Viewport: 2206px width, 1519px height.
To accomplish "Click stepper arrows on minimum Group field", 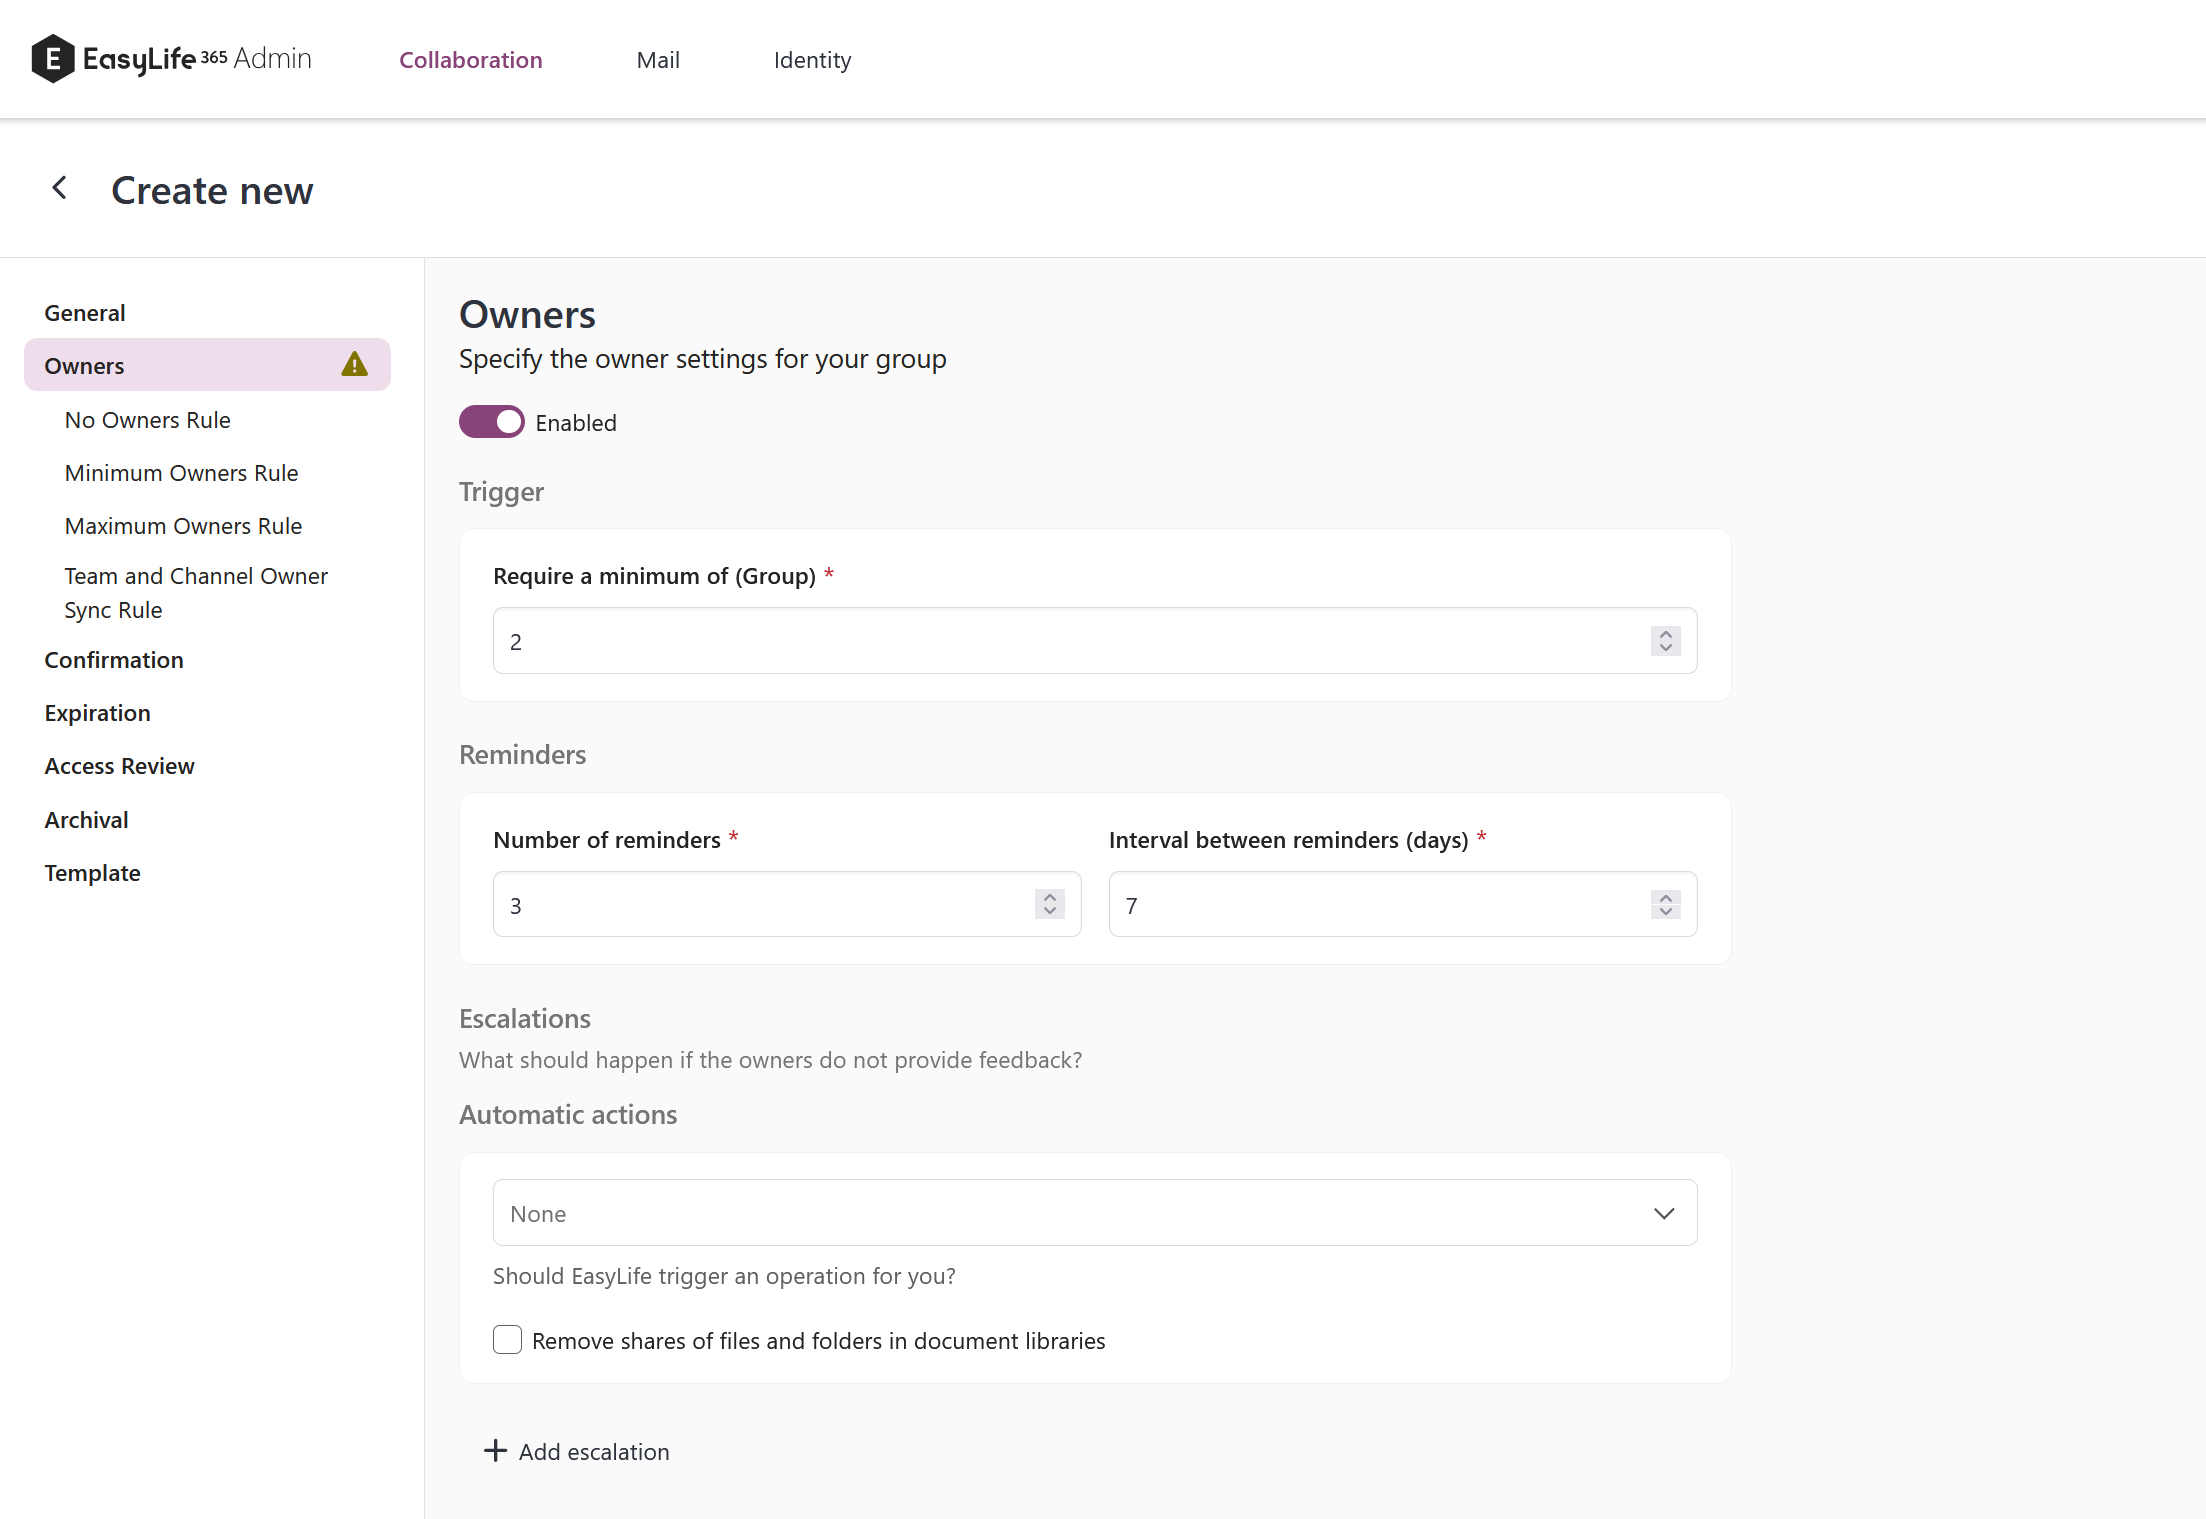I will tap(1665, 641).
